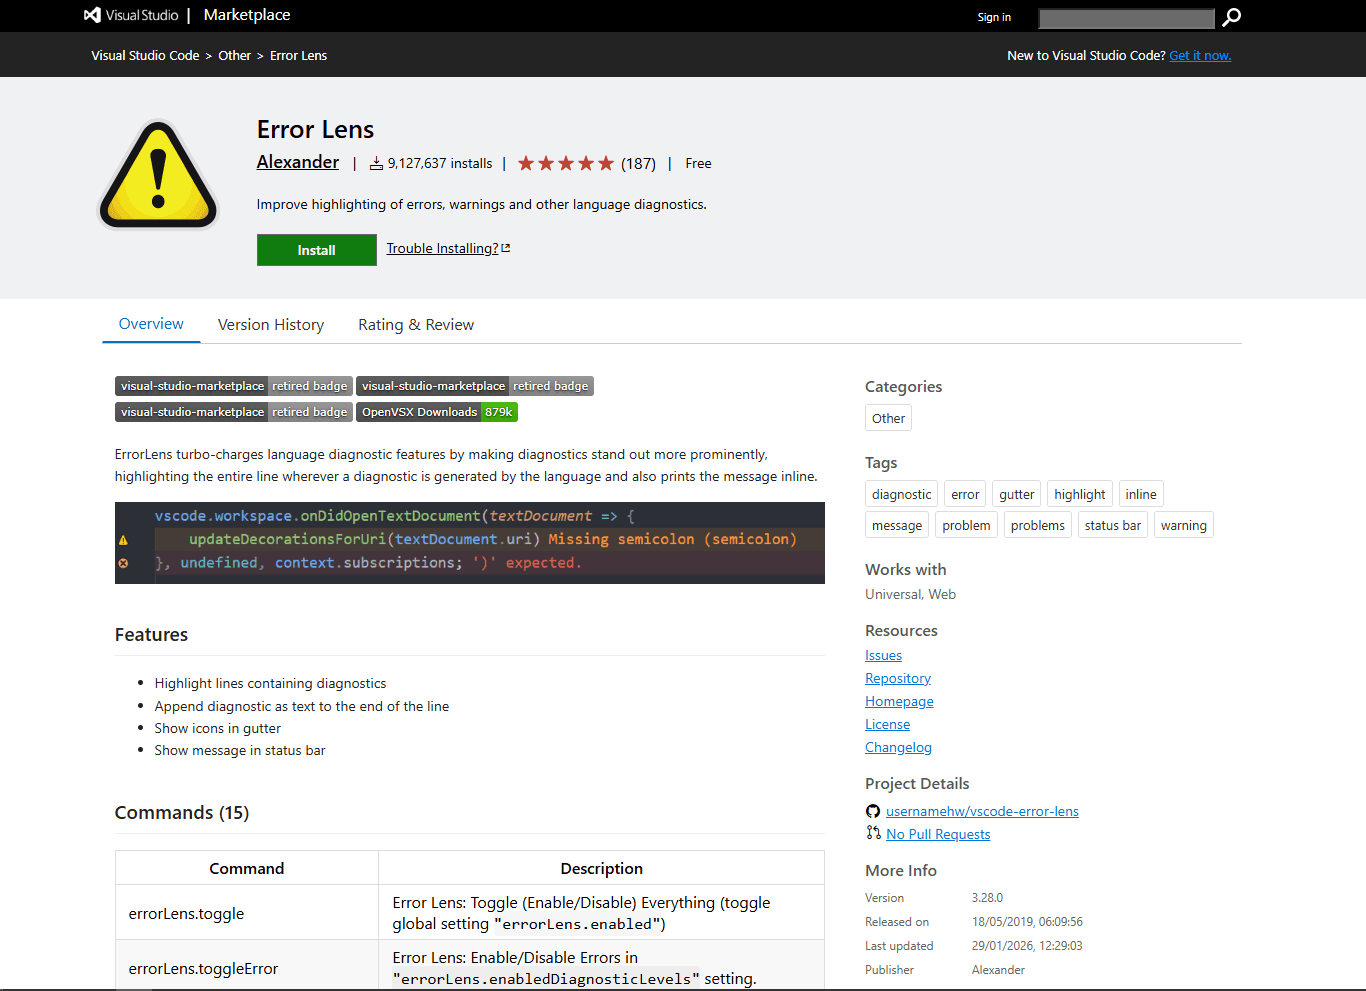Click the installs download icon
This screenshot has width=1366, height=991.
click(376, 163)
